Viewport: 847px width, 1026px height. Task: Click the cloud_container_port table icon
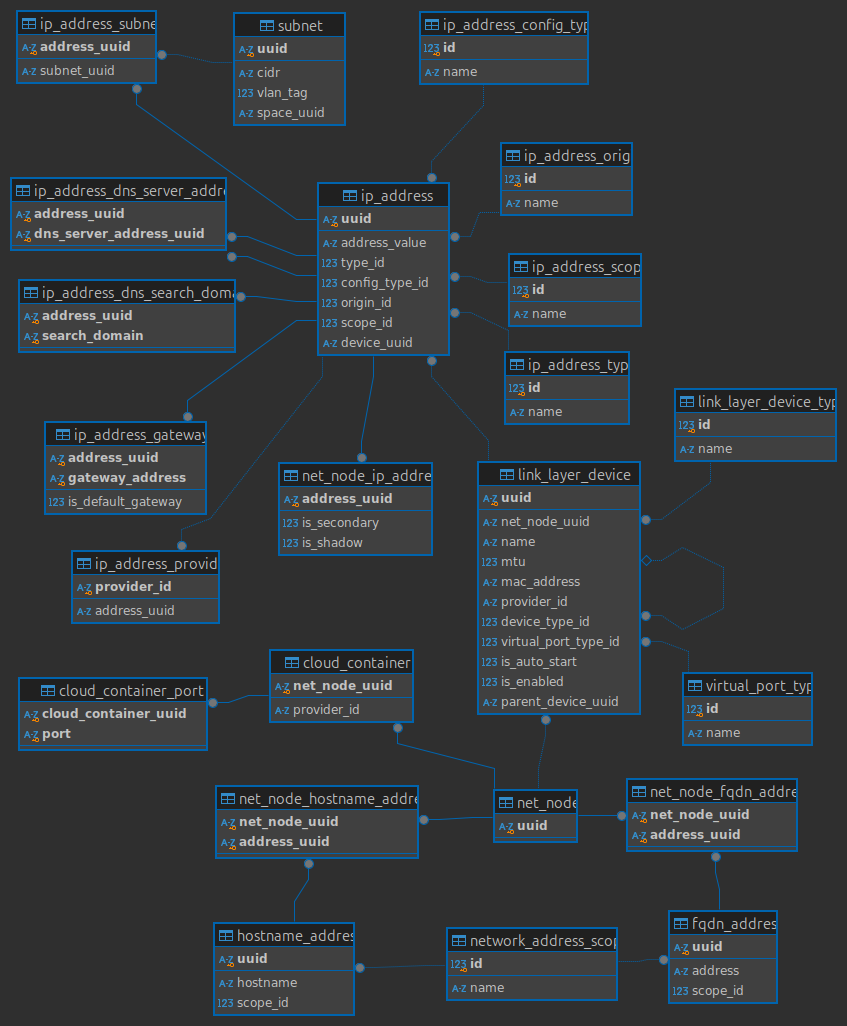pyautogui.click(x=48, y=691)
